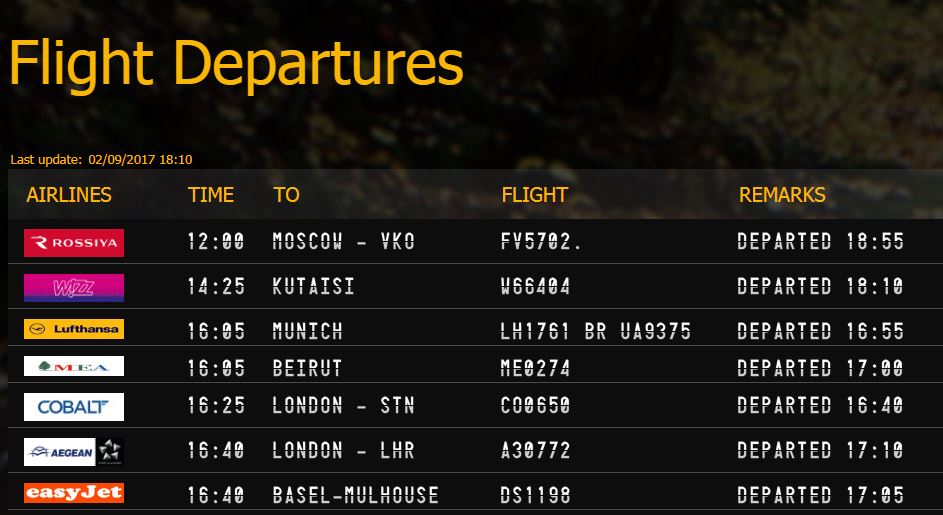Select the Cobalt airline logo
The width and height of the screenshot is (943, 515).
coord(74,407)
